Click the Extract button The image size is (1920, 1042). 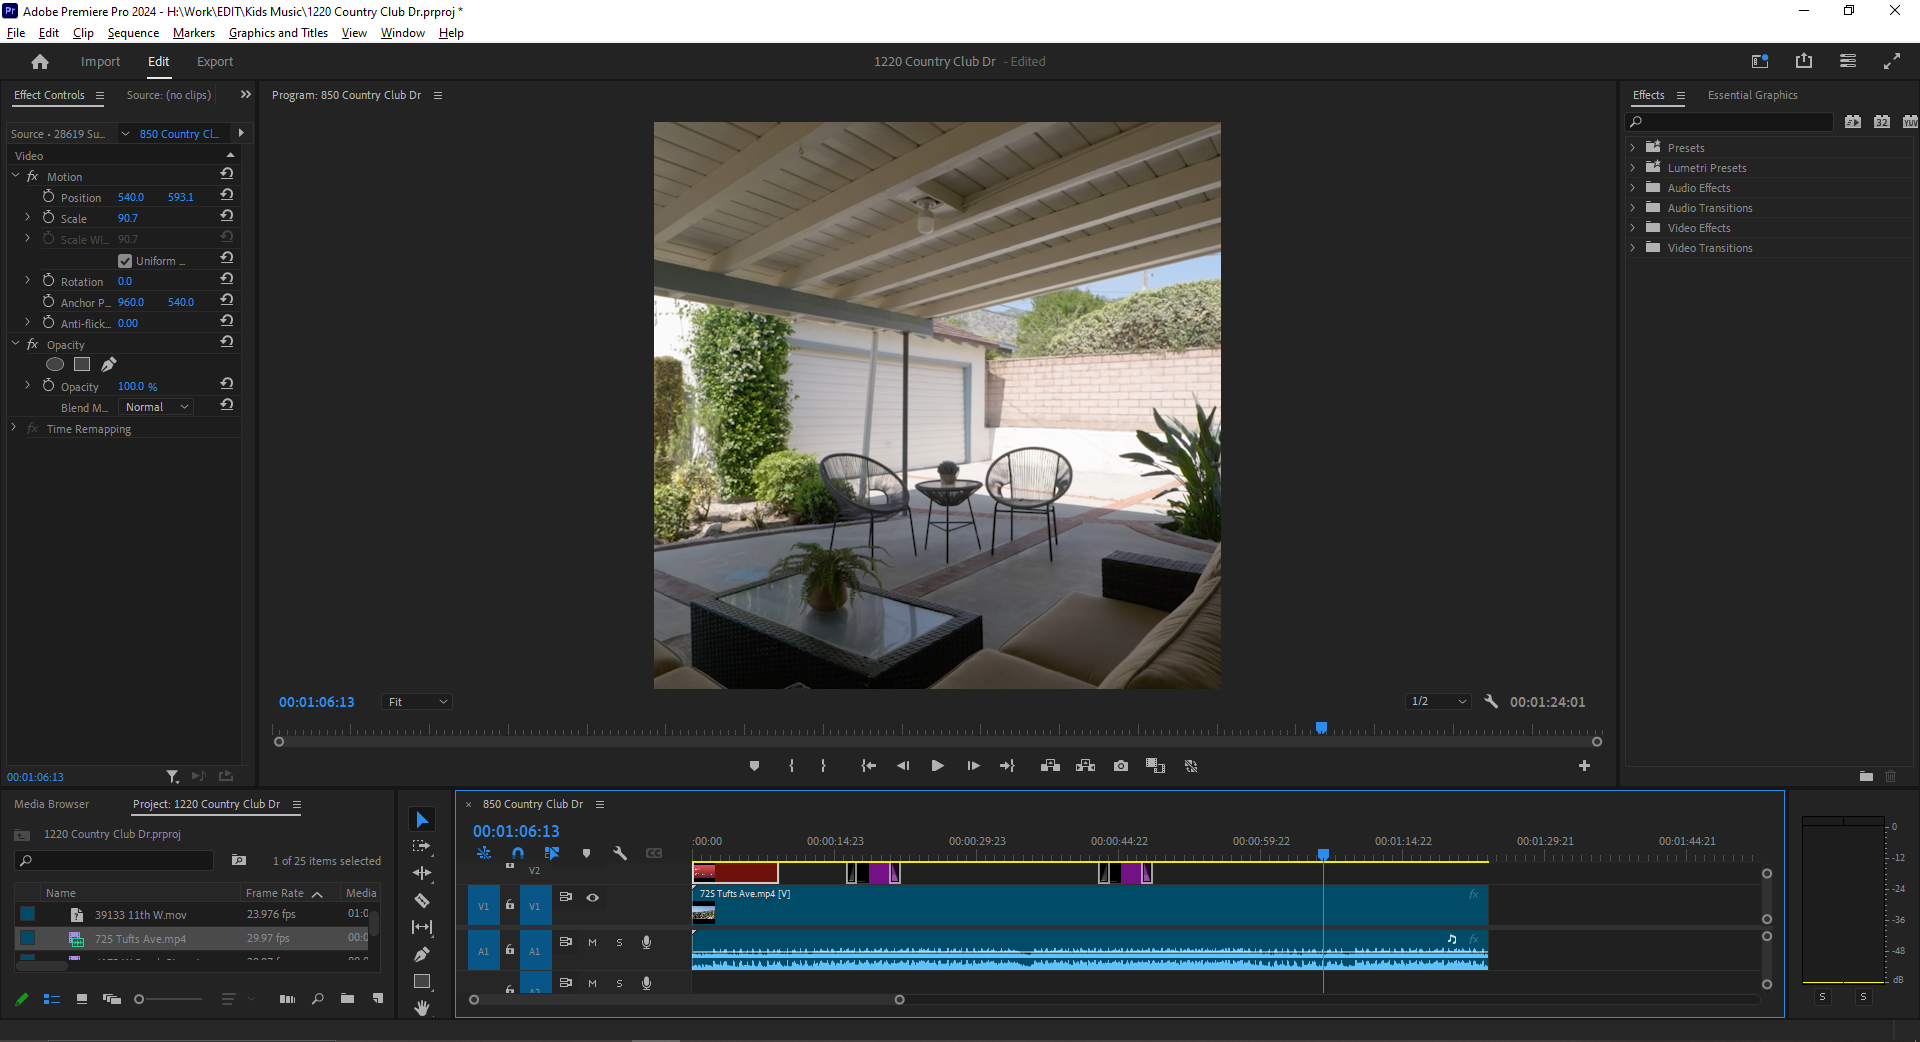(1085, 766)
